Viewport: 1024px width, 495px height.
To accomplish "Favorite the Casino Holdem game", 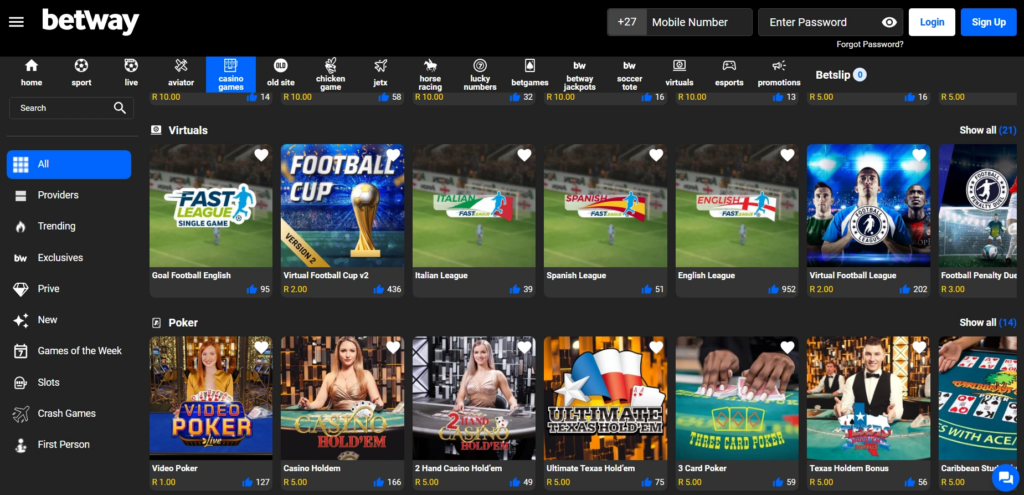I will pyautogui.click(x=392, y=348).
